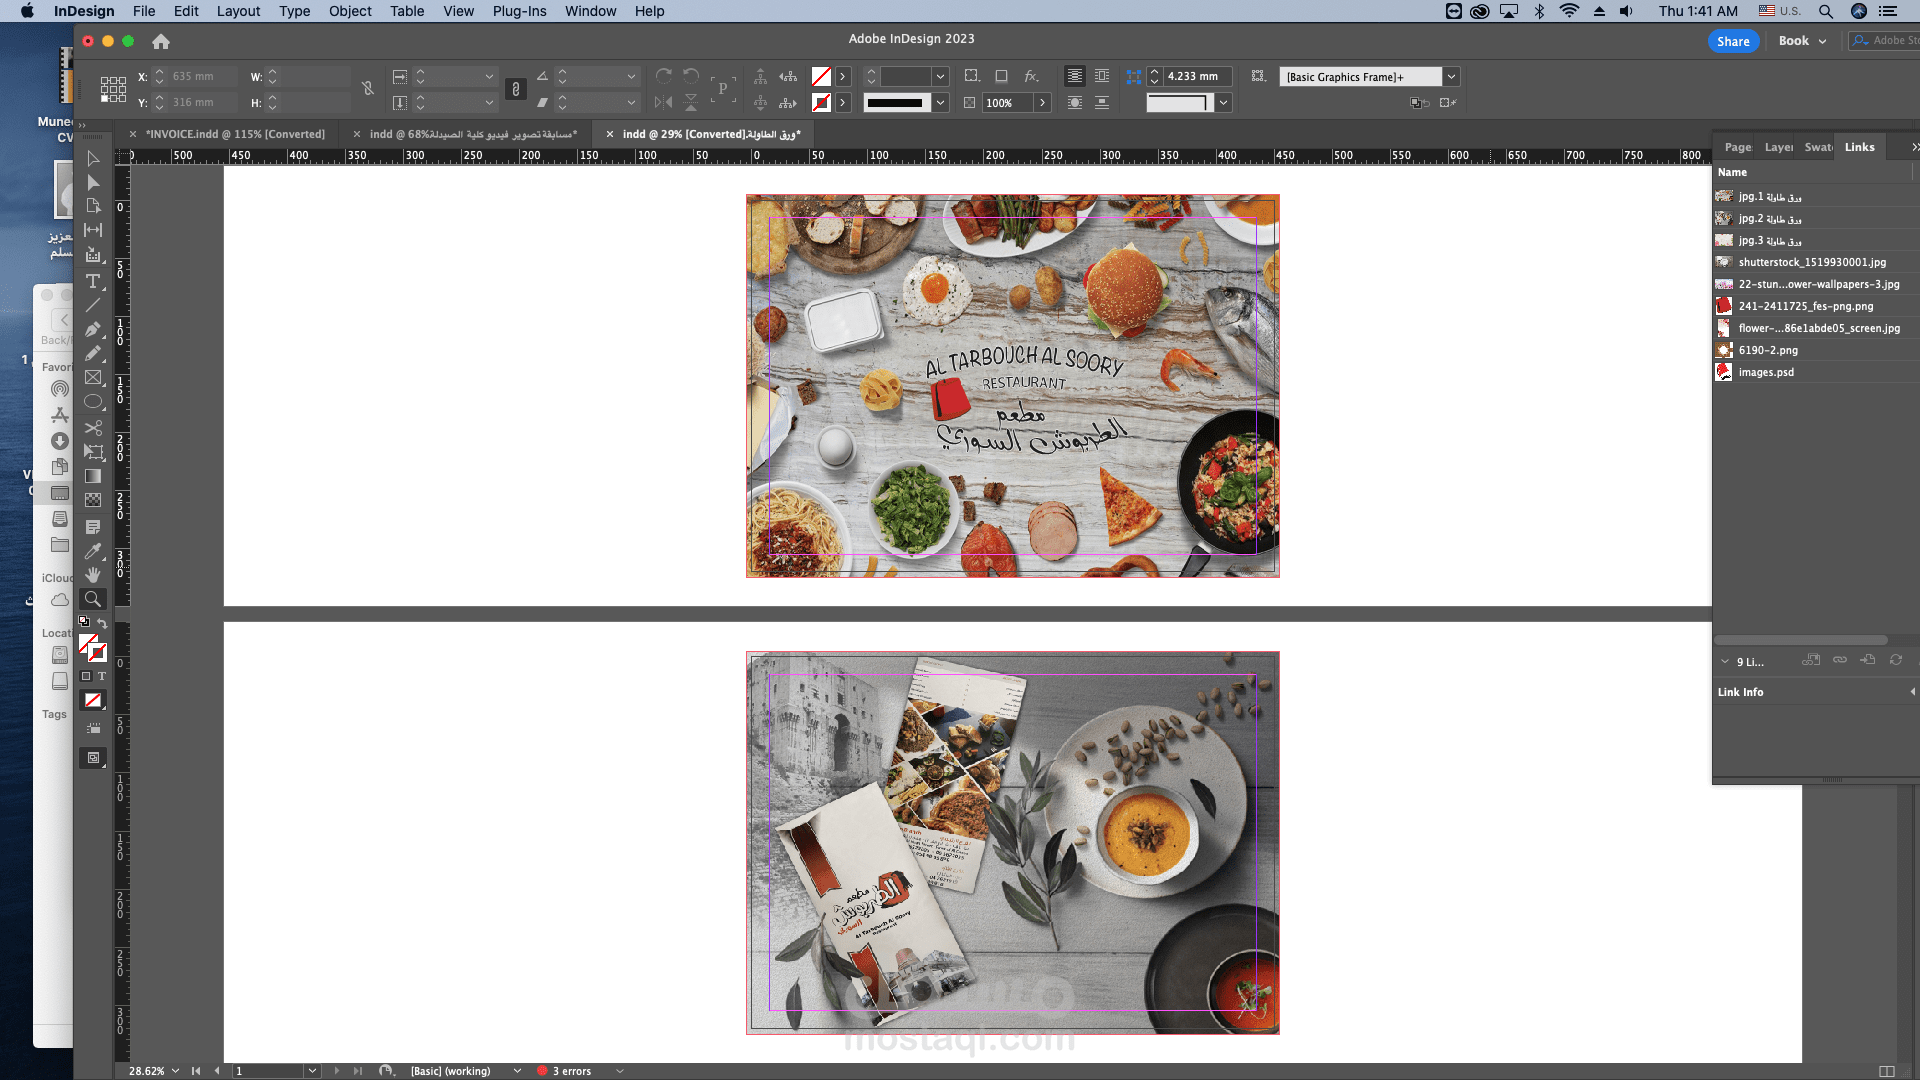Select the Hand tool

[x=93, y=575]
